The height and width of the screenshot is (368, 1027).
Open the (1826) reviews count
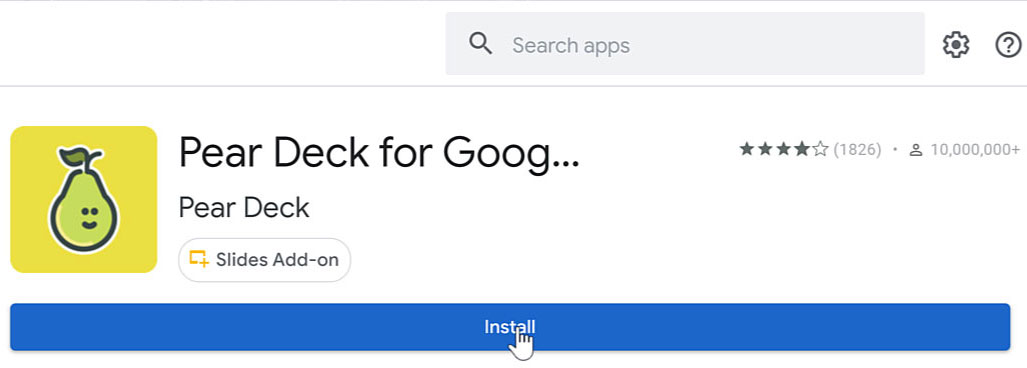(x=857, y=150)
